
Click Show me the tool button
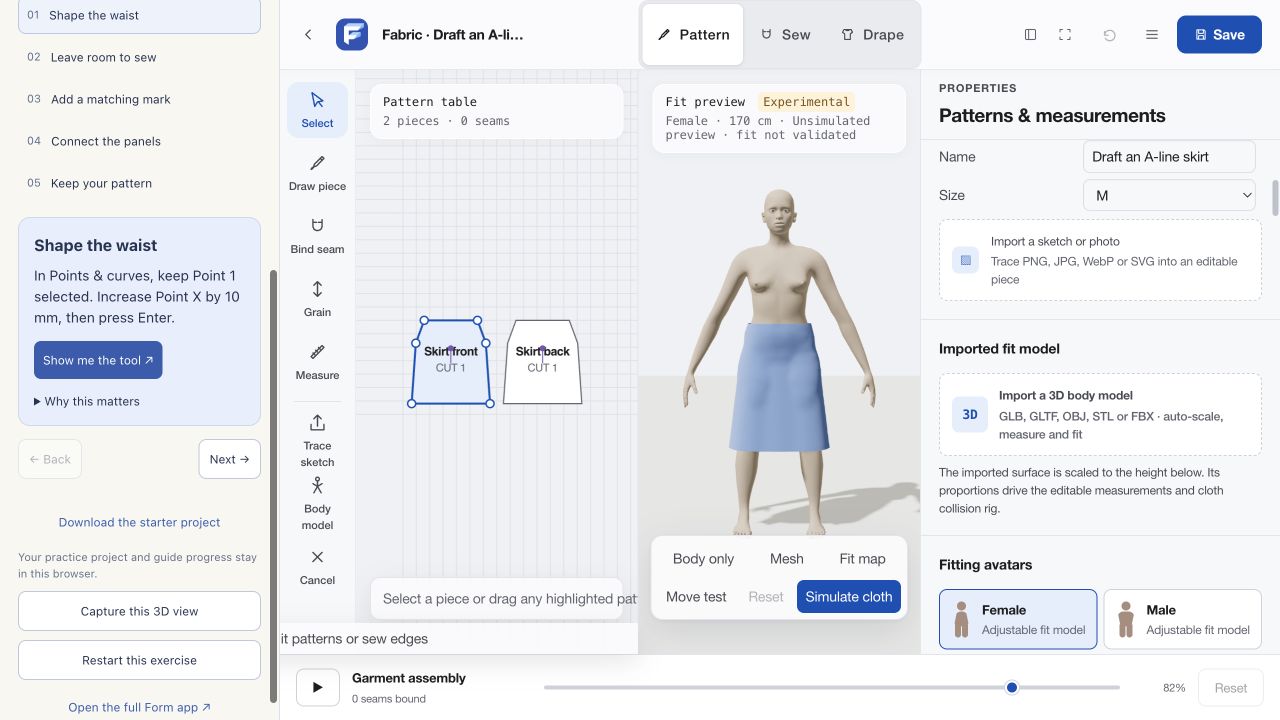[98, 360]
